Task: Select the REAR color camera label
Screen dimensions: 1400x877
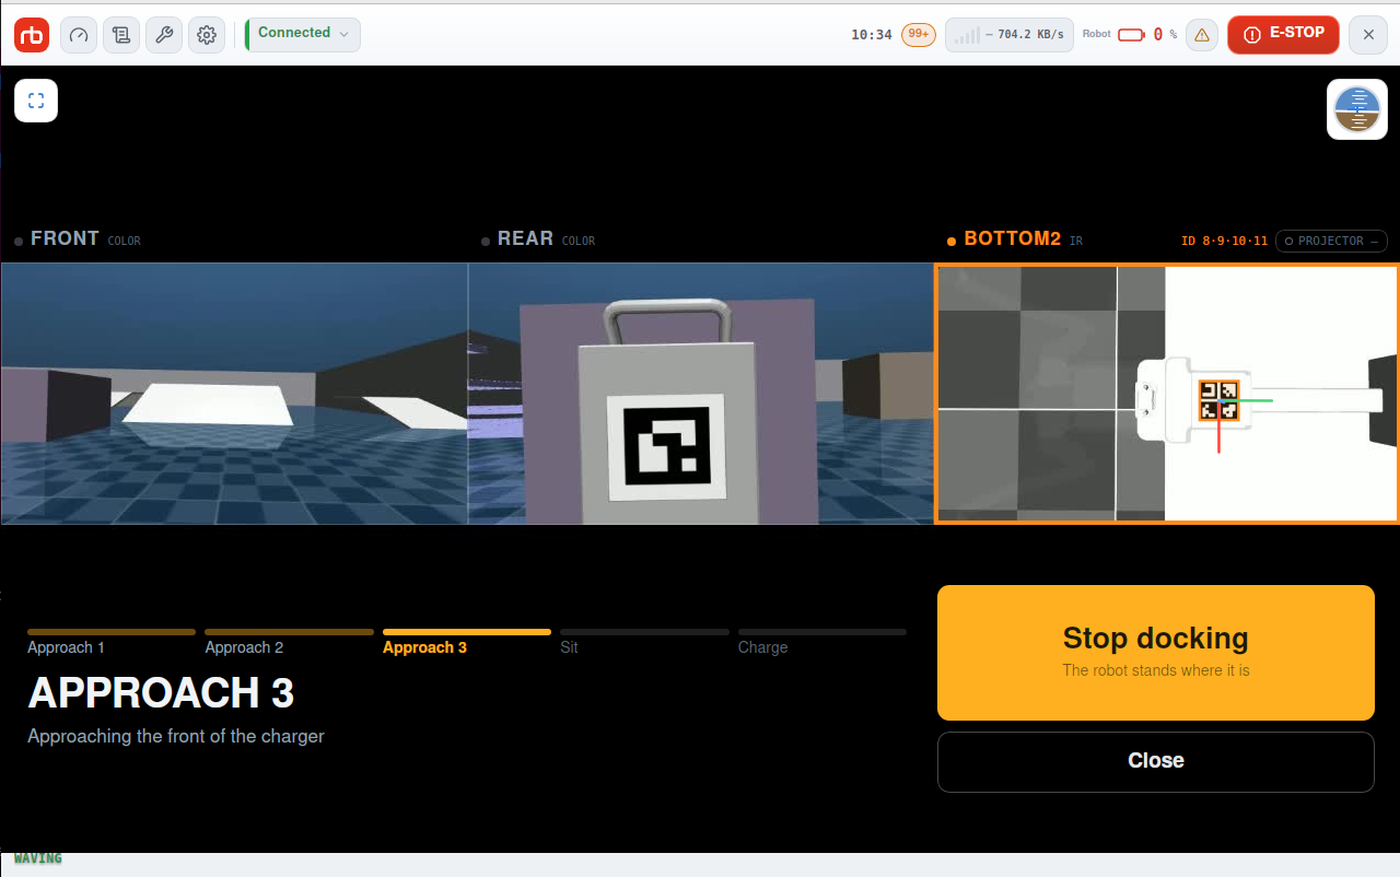Action: (538, 239)
